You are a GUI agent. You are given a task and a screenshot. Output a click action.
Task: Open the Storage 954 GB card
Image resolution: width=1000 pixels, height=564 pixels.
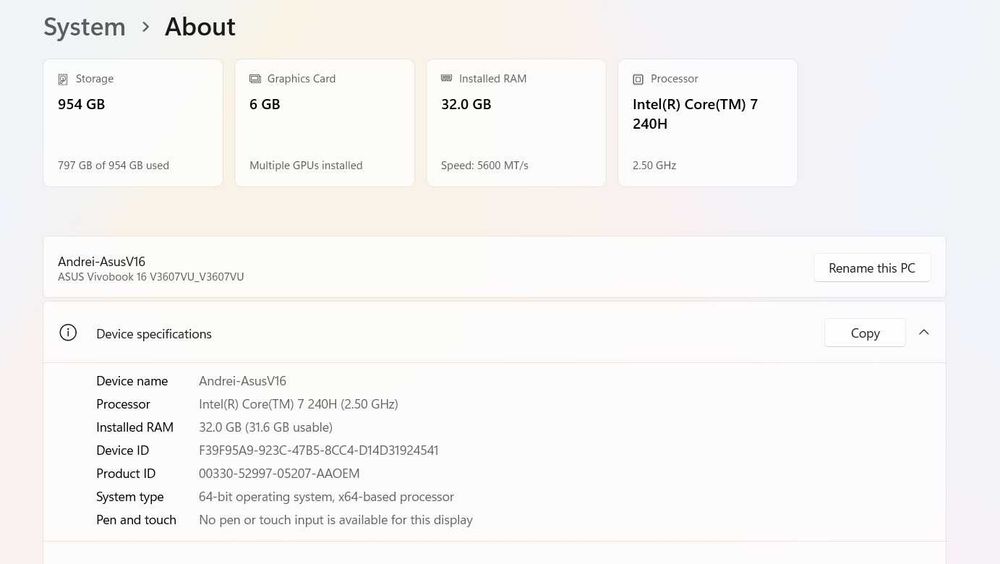point(133,123)
